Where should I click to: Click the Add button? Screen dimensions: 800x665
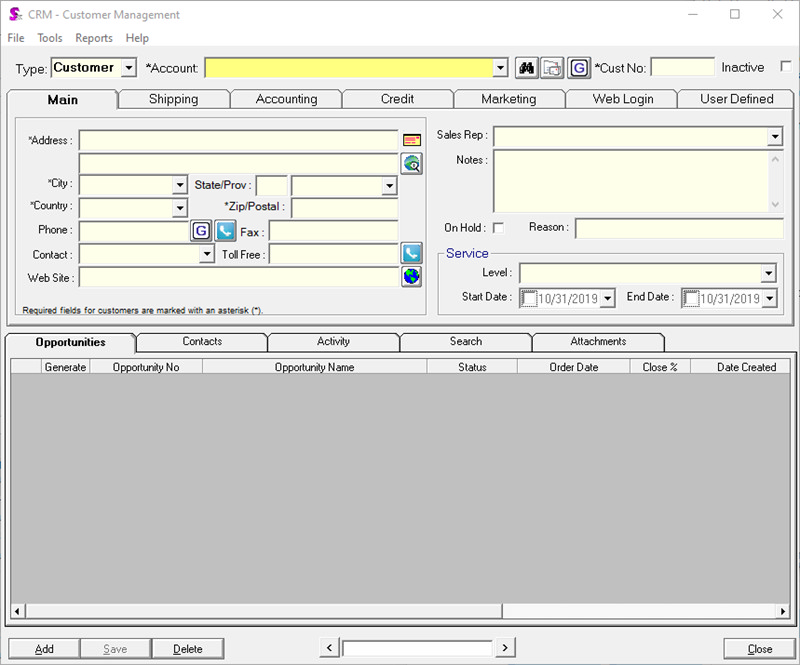click(x=42, y=648)
